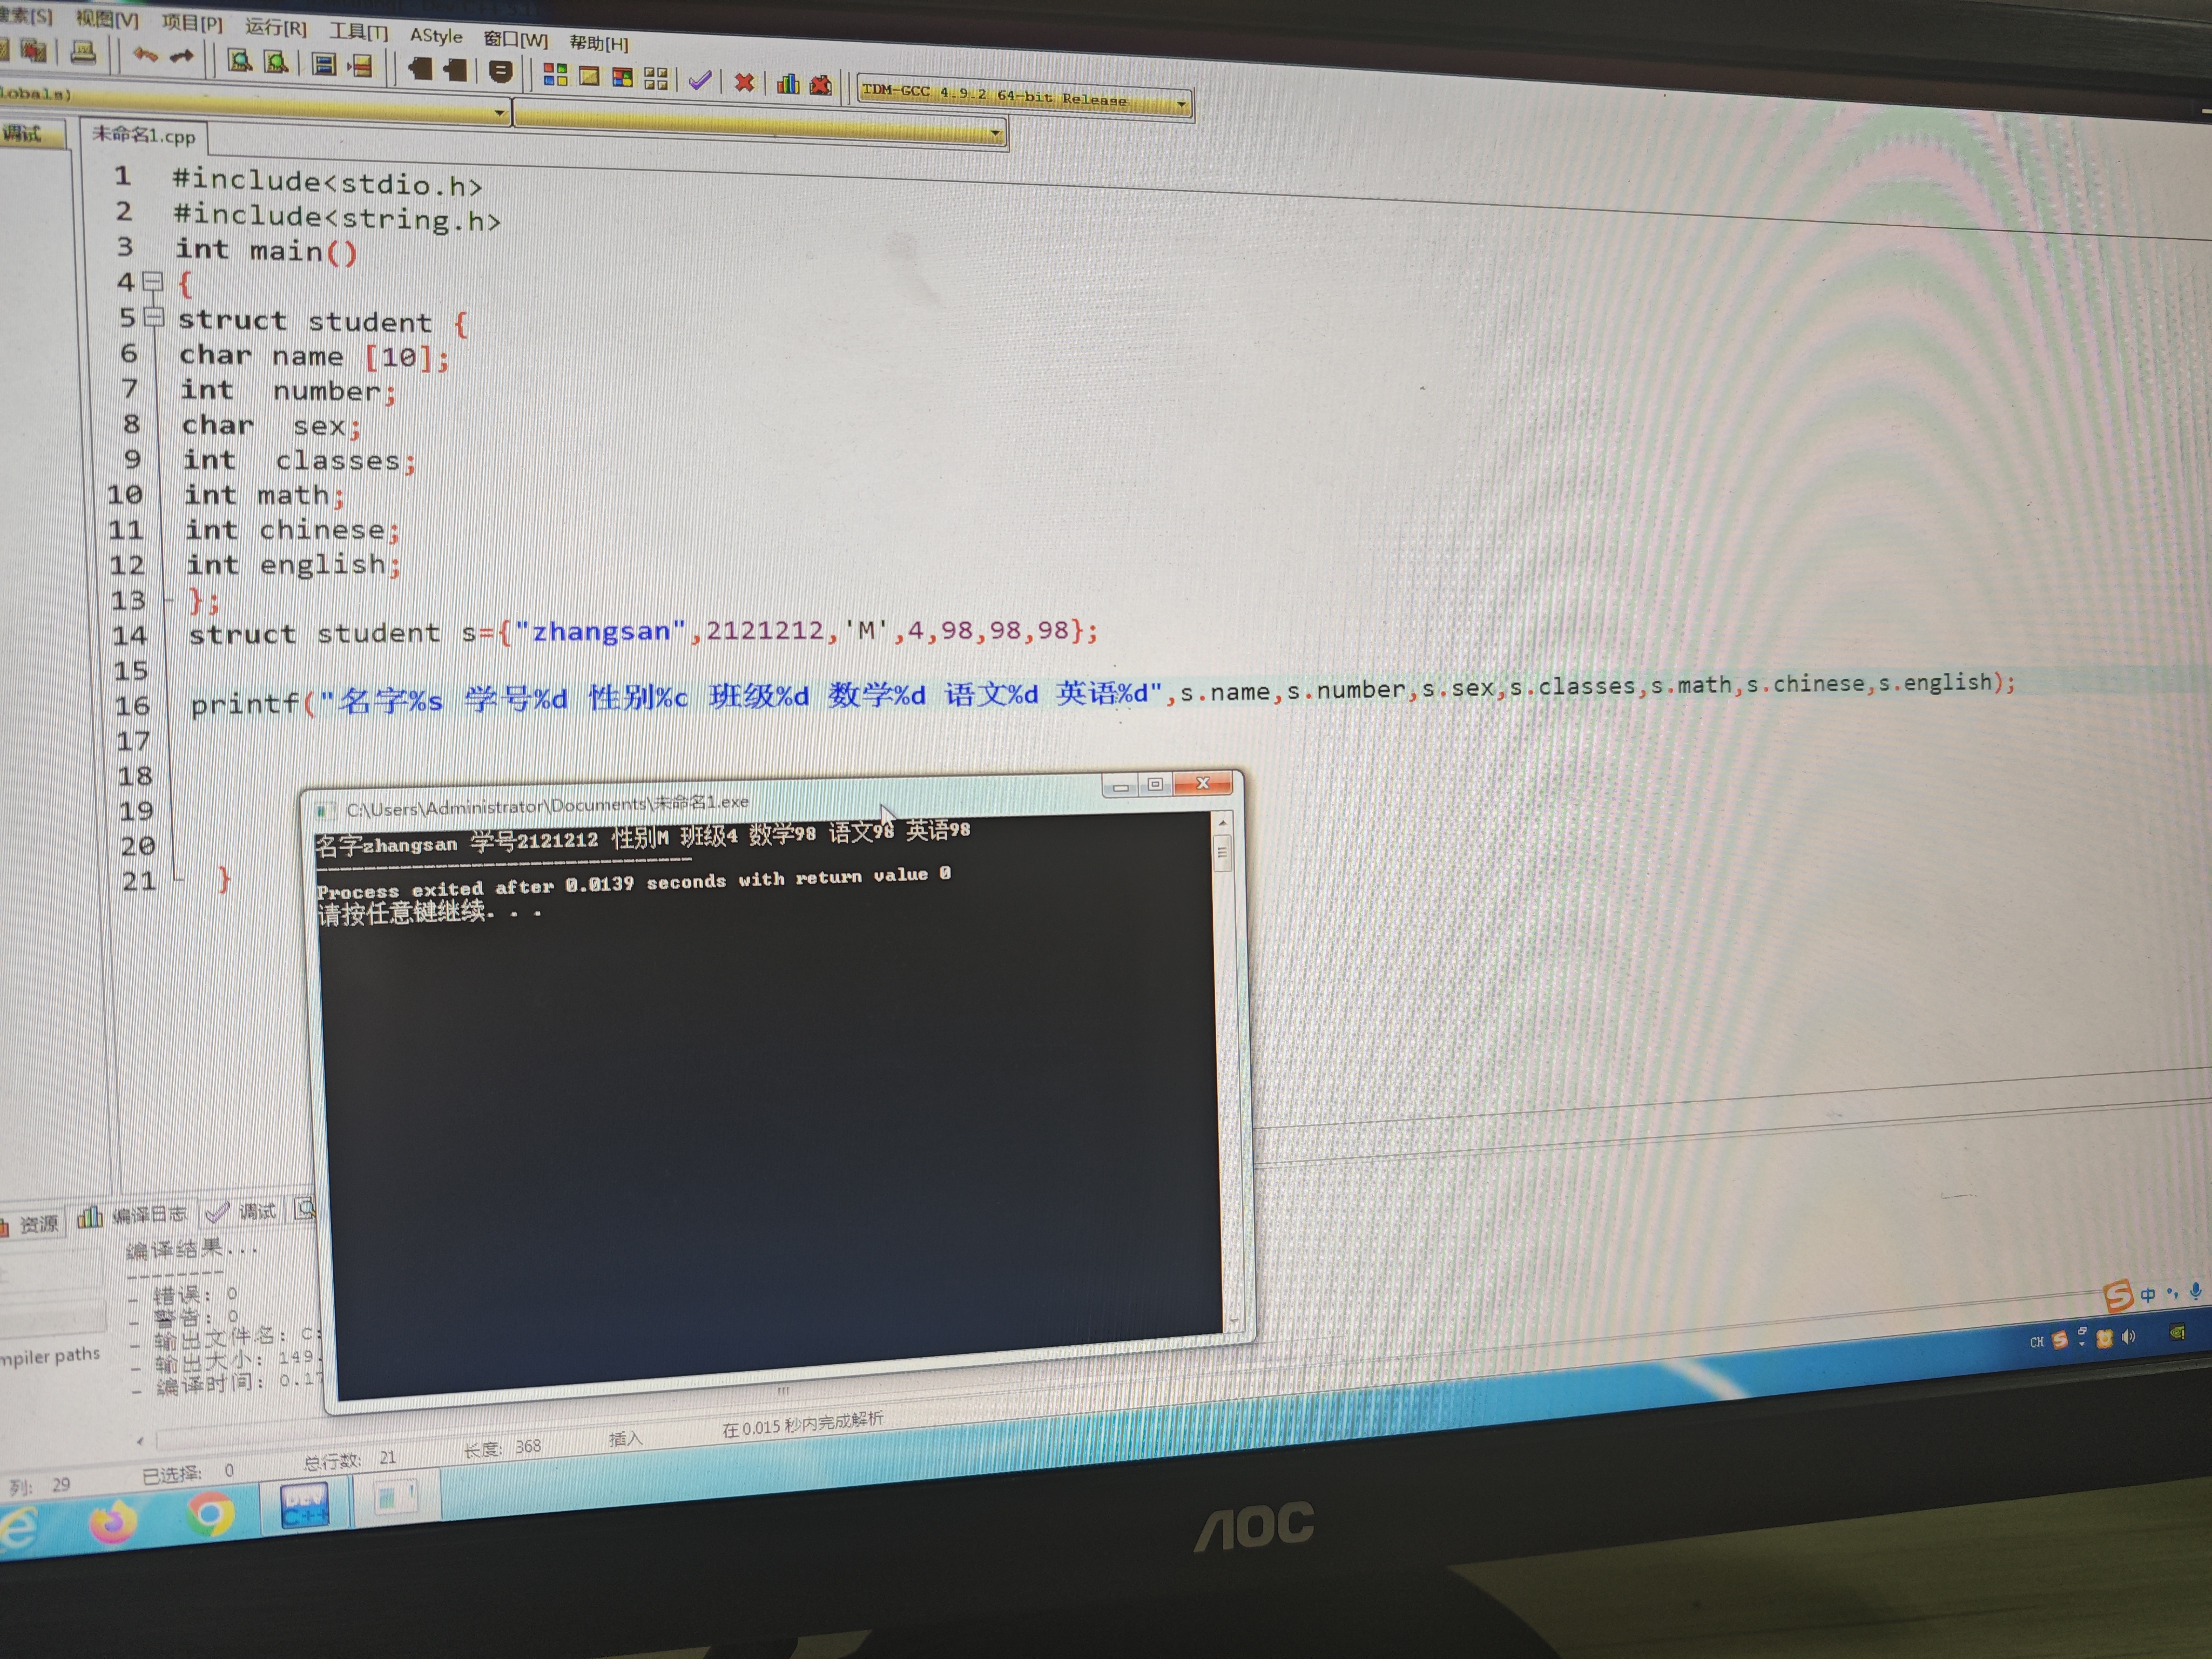
Task: Open the bar-chart profile analysis icon
Action: tap(788, 83)
